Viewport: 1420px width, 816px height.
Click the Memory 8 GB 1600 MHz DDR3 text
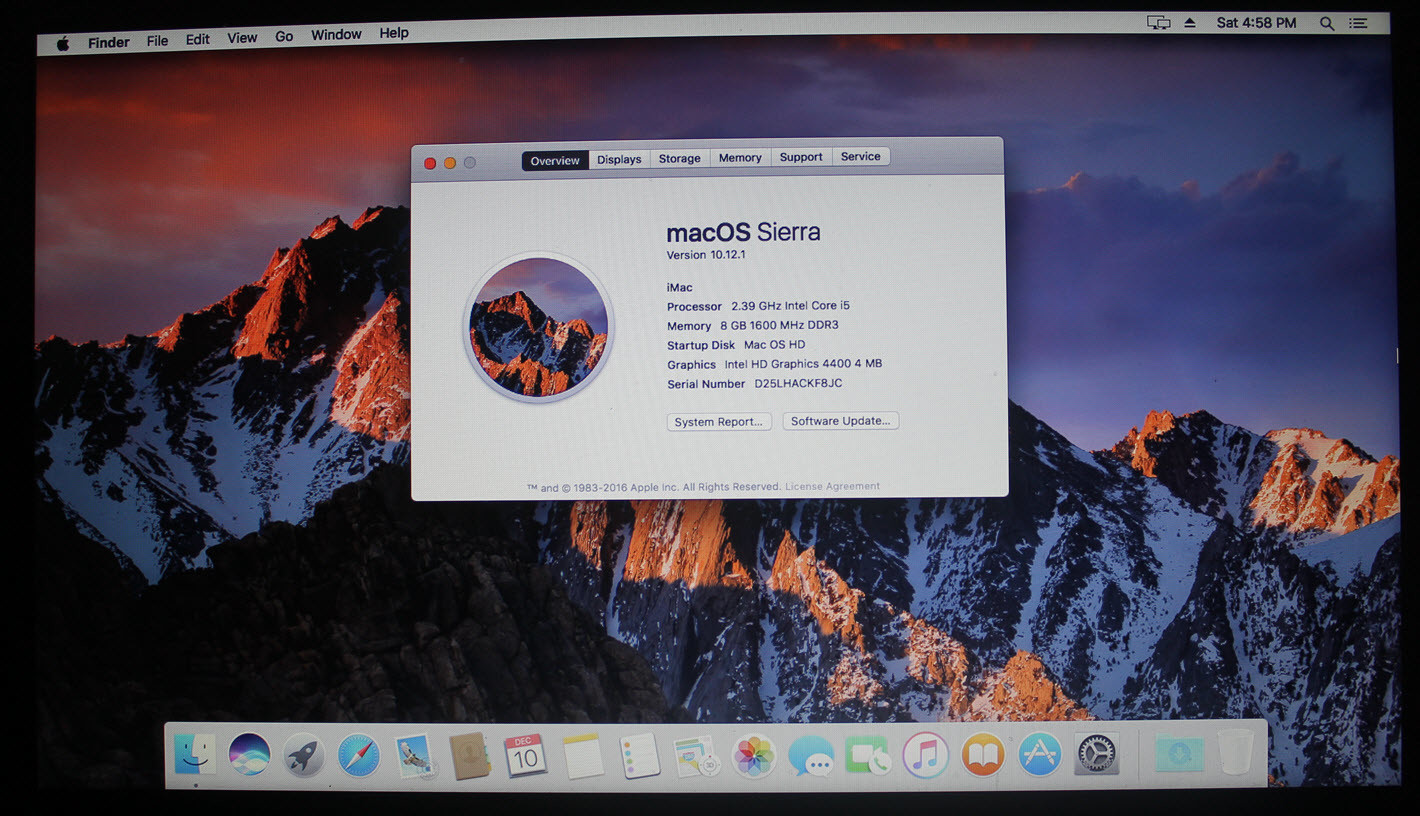[753, 325]
